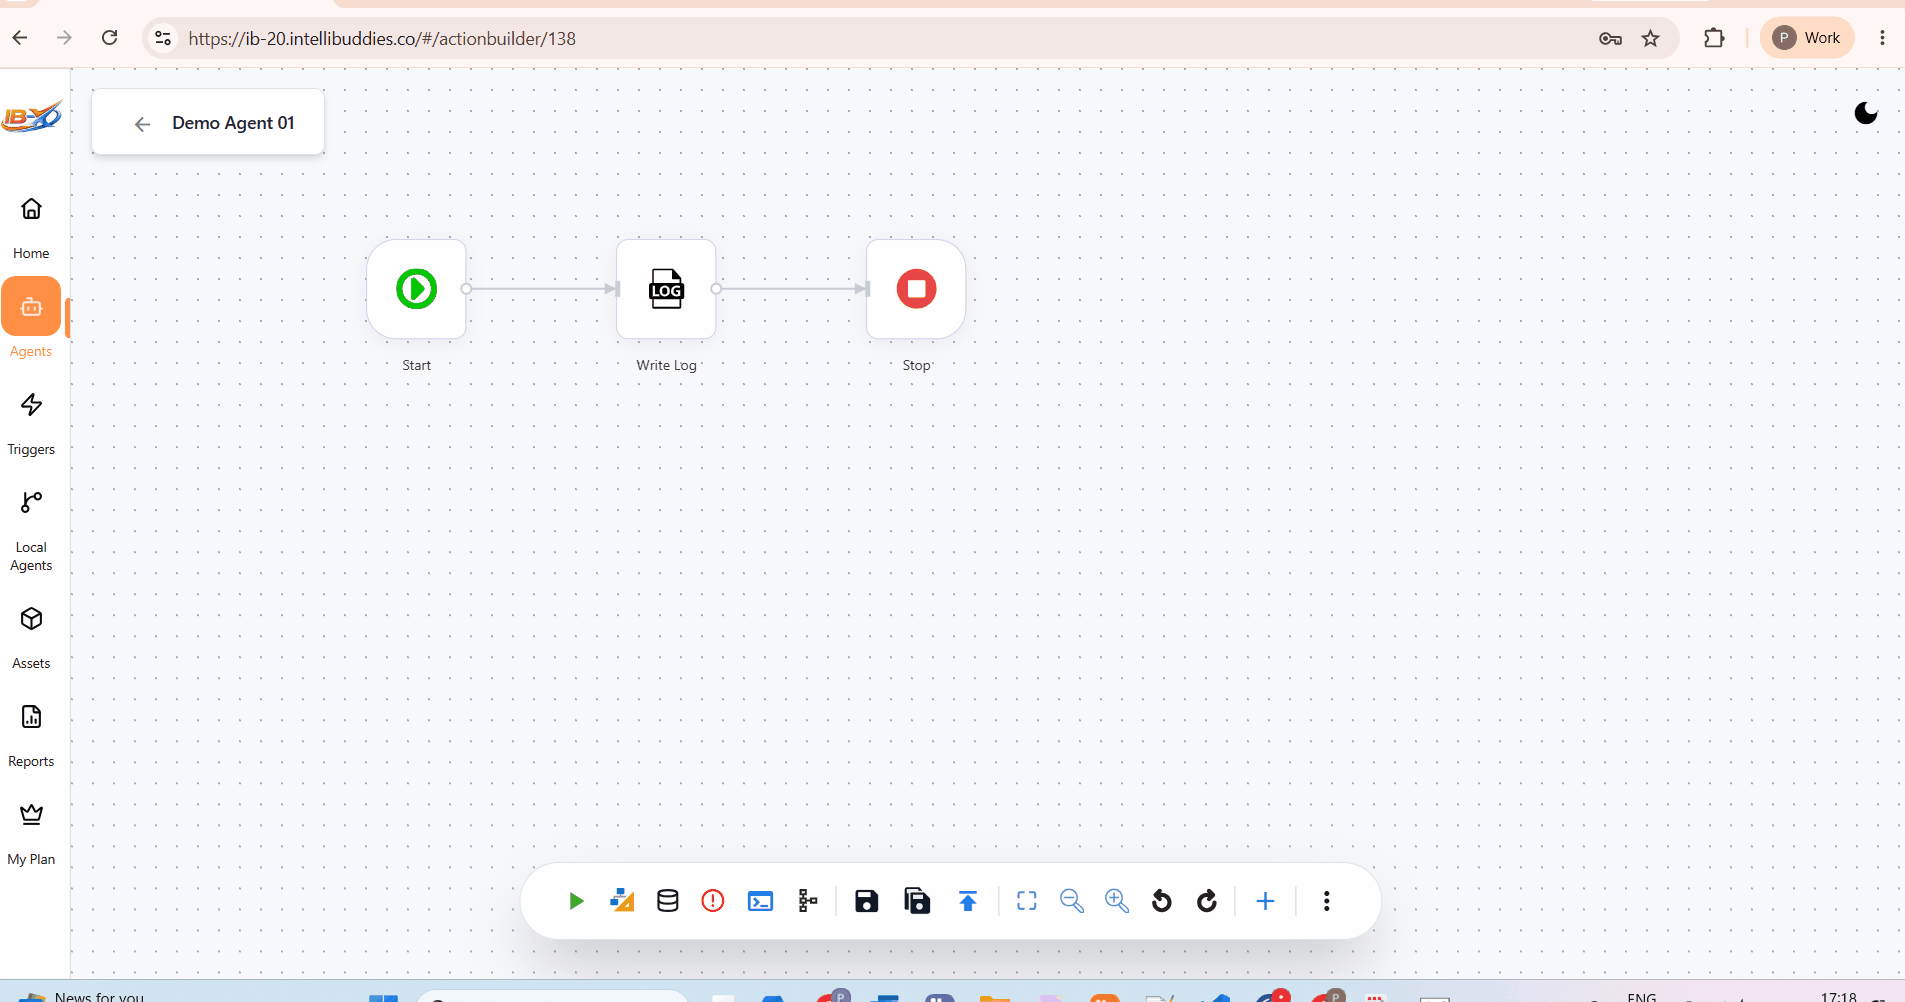Redo the last action
The image size is (1905, 1002).
pos(1207,901)
